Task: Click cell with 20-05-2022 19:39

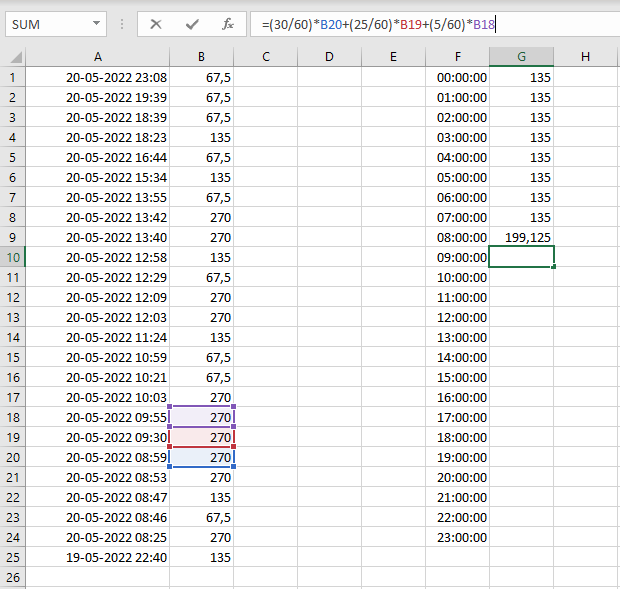Action: point(98,97)
